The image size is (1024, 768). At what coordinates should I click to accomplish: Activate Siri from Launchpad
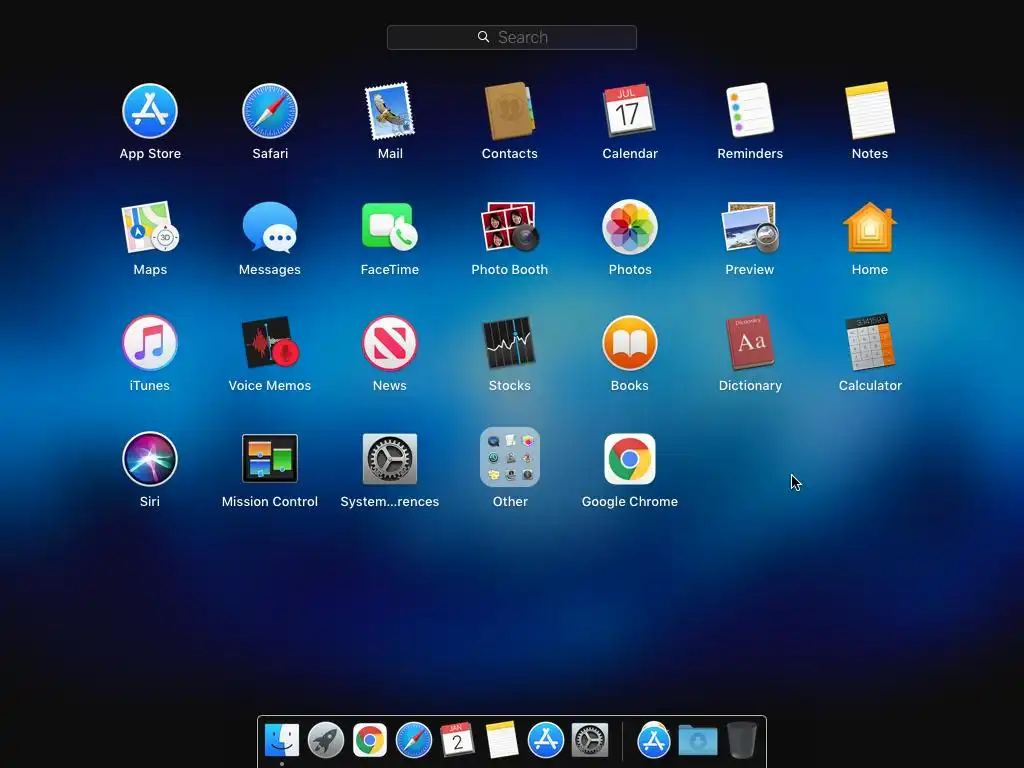click(x=150, y=459)
